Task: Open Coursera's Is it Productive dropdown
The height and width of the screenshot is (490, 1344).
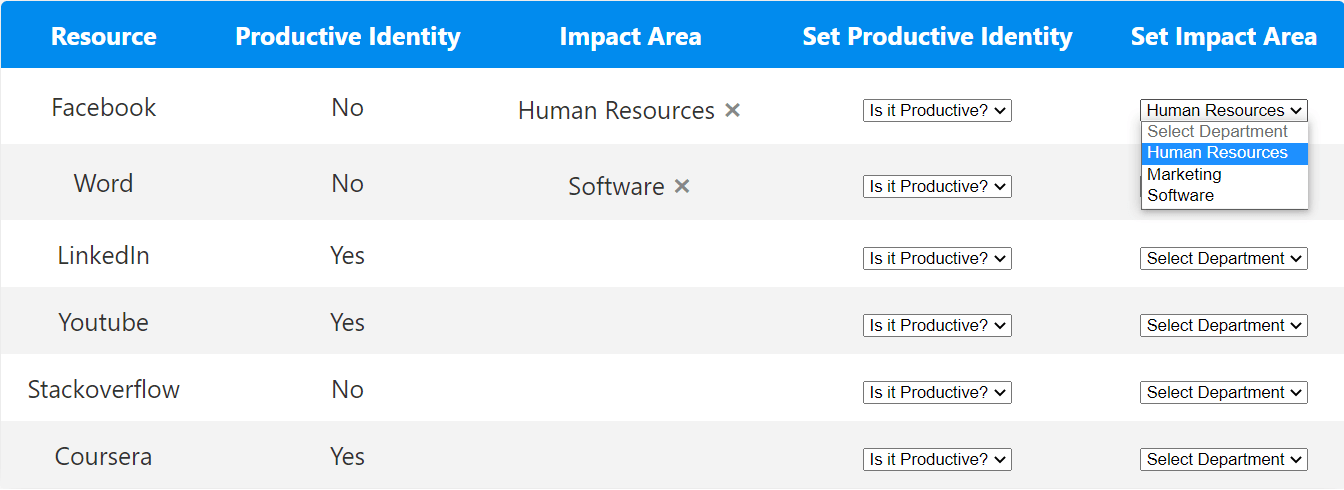Action: [937, 459]
